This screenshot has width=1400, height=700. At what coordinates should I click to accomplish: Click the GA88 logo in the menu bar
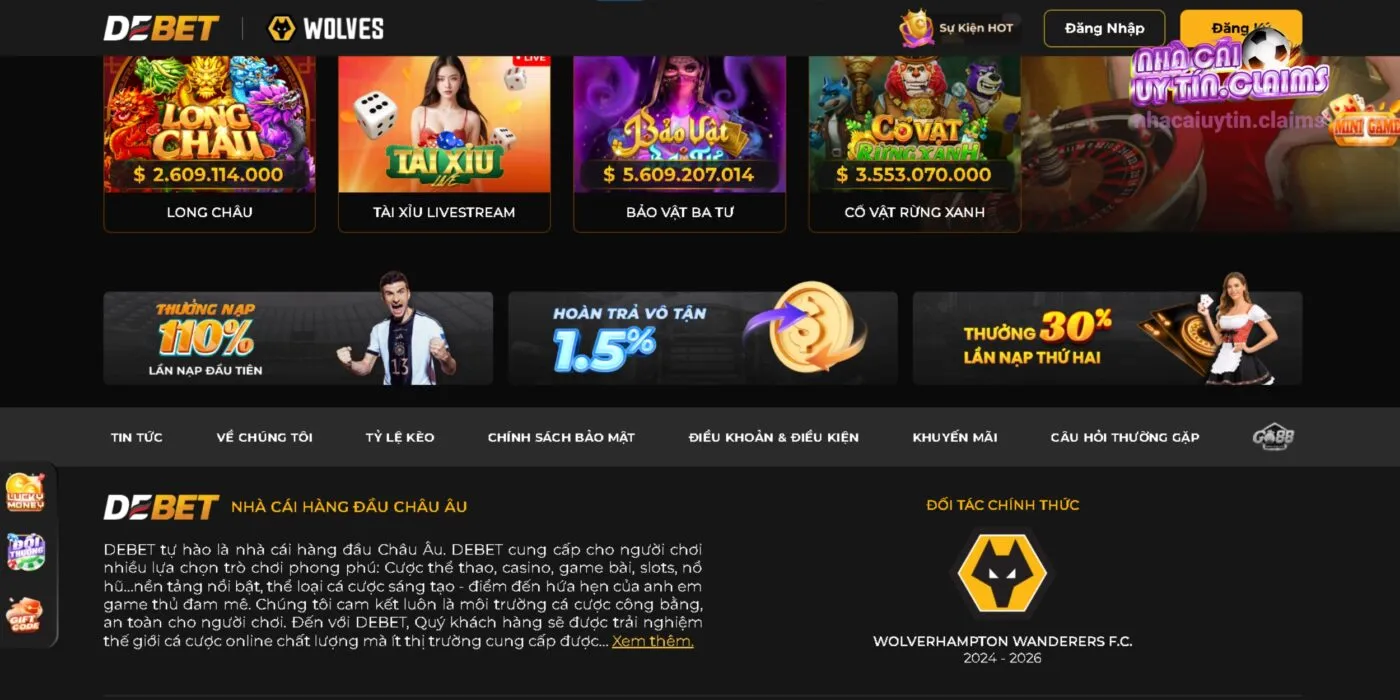(x=1273, y=437)
